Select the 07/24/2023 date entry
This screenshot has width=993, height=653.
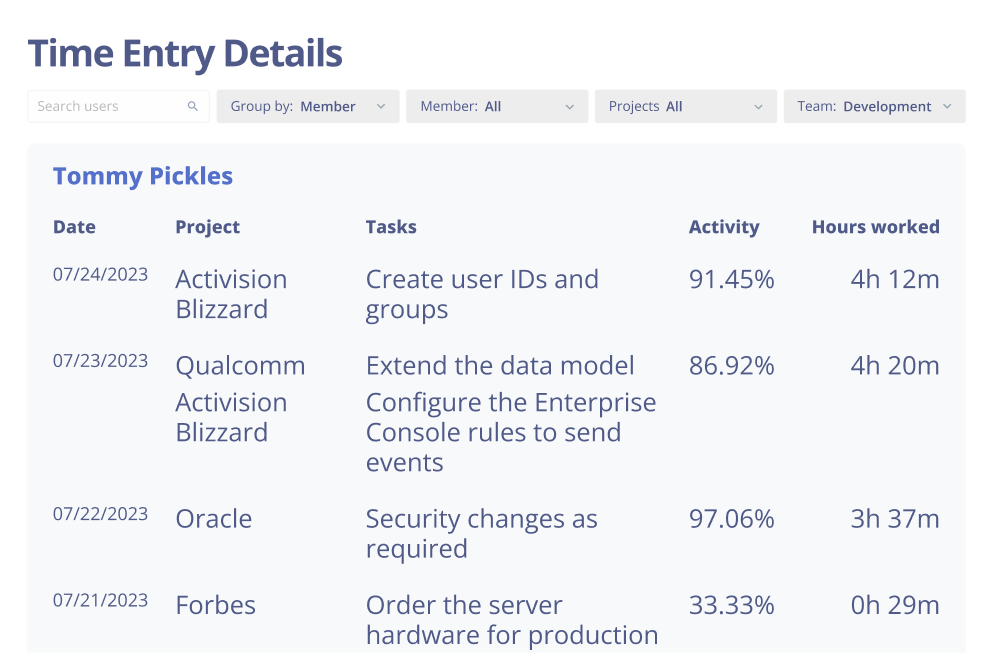click(100, 275)
